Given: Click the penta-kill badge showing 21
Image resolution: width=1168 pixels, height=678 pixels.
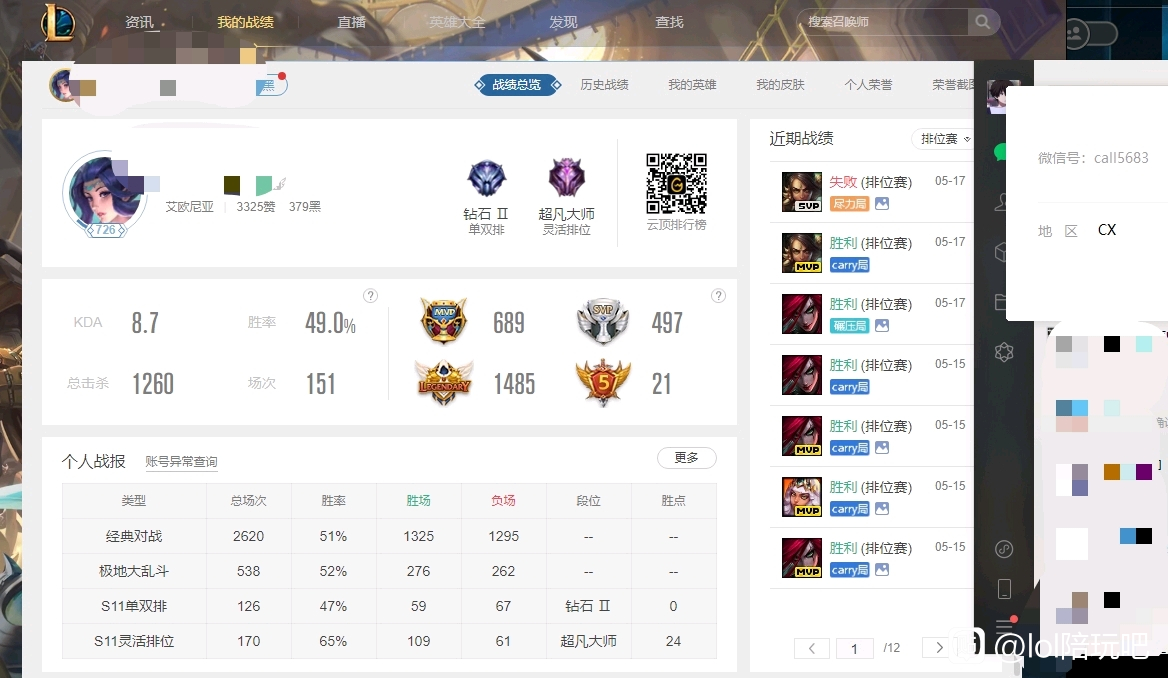Looking at the screenshot, I should coord(603,383).
